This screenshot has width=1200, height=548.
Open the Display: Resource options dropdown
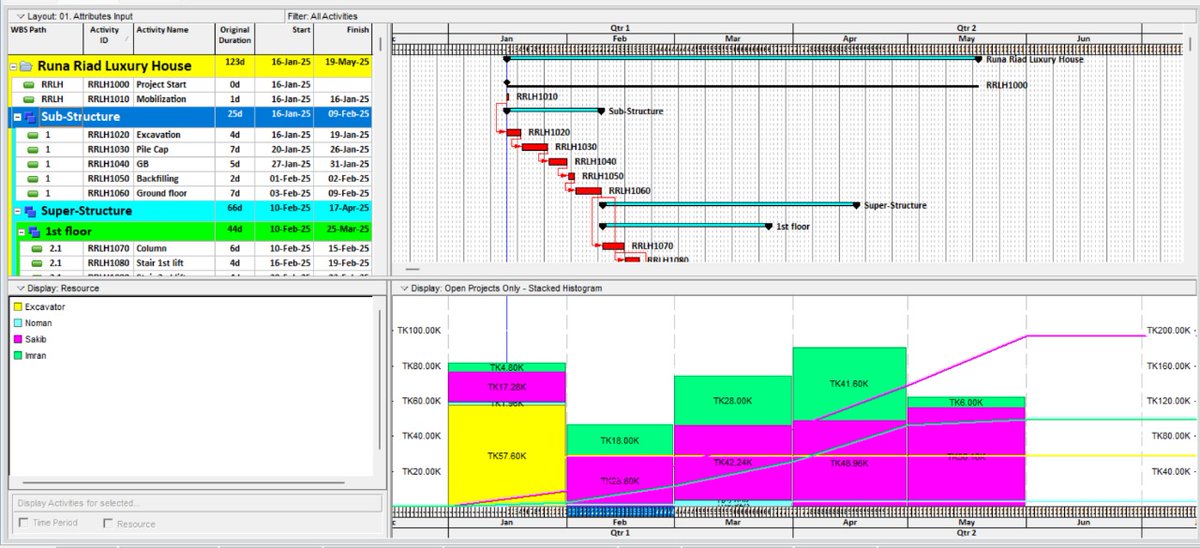click(21, 288)
